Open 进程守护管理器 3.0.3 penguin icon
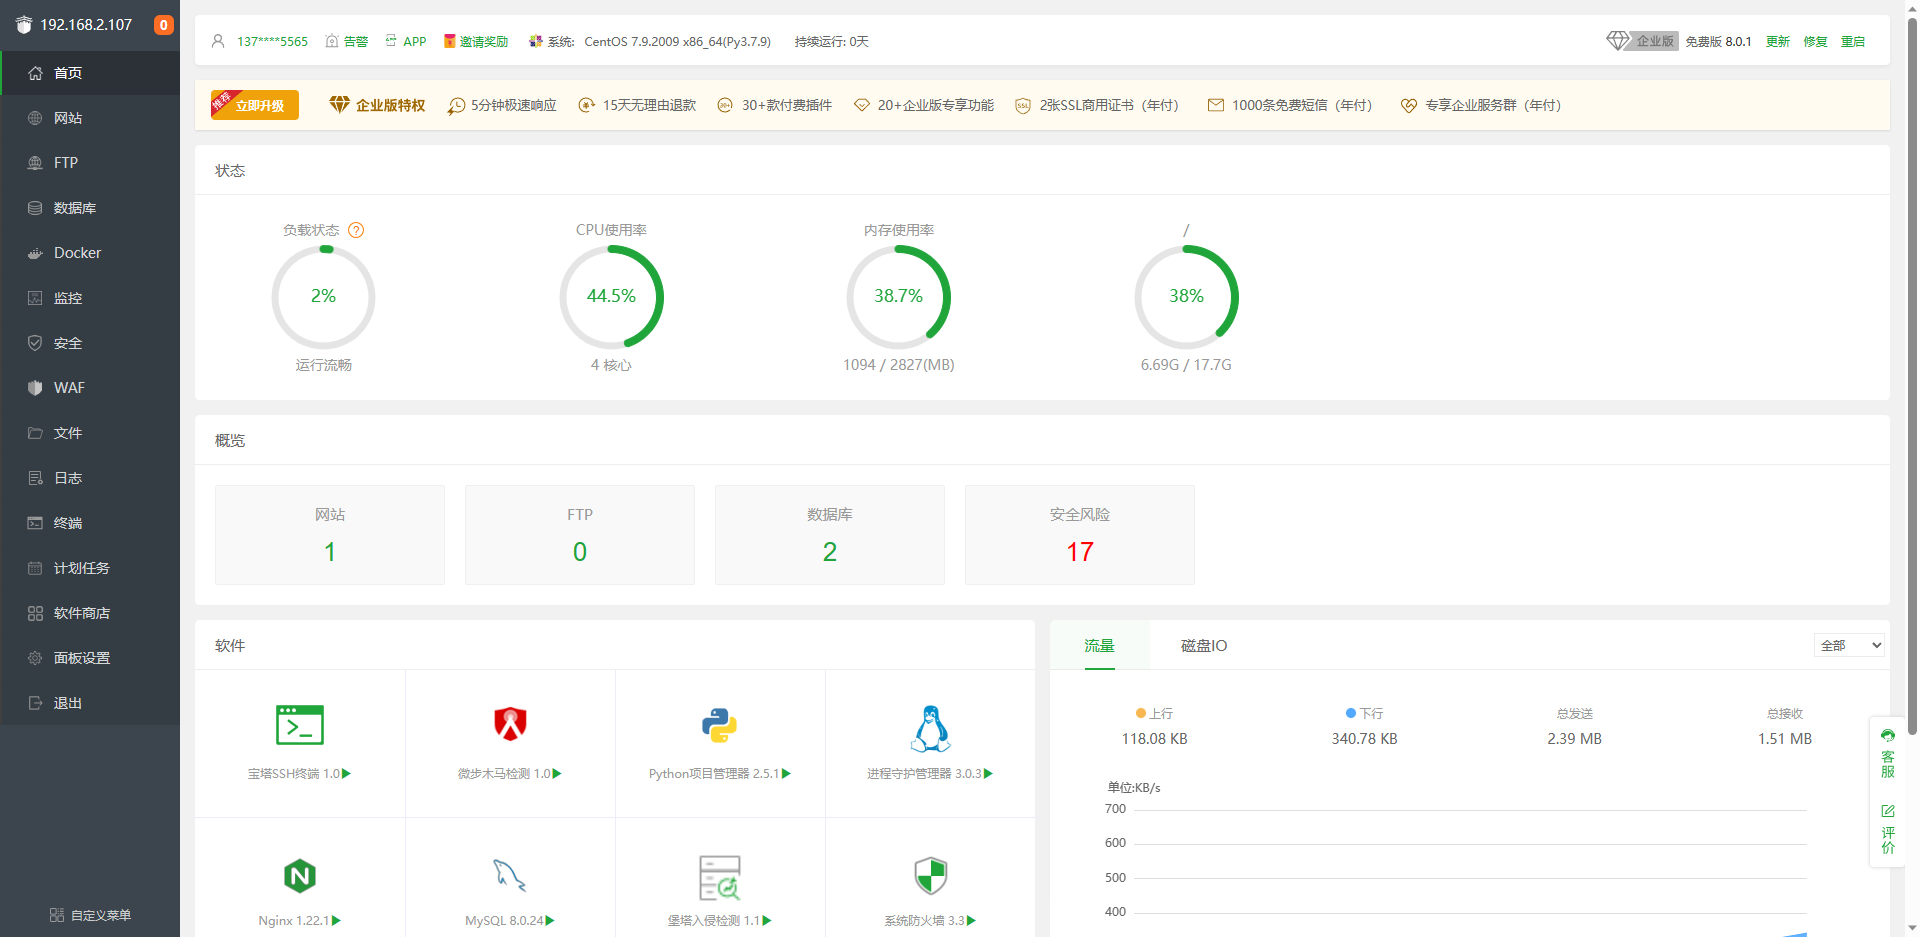Screen dimensions: 1920x937 click(x=930, y=727)
